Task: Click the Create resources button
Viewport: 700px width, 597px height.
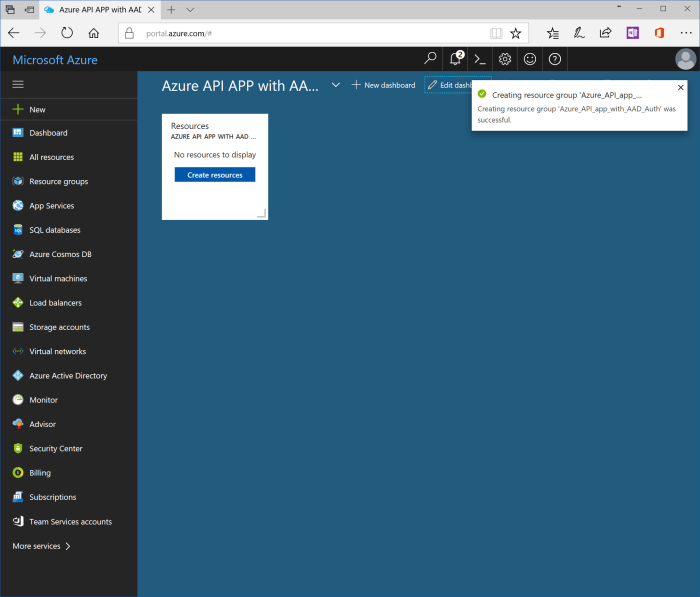Action: [215, 175]
